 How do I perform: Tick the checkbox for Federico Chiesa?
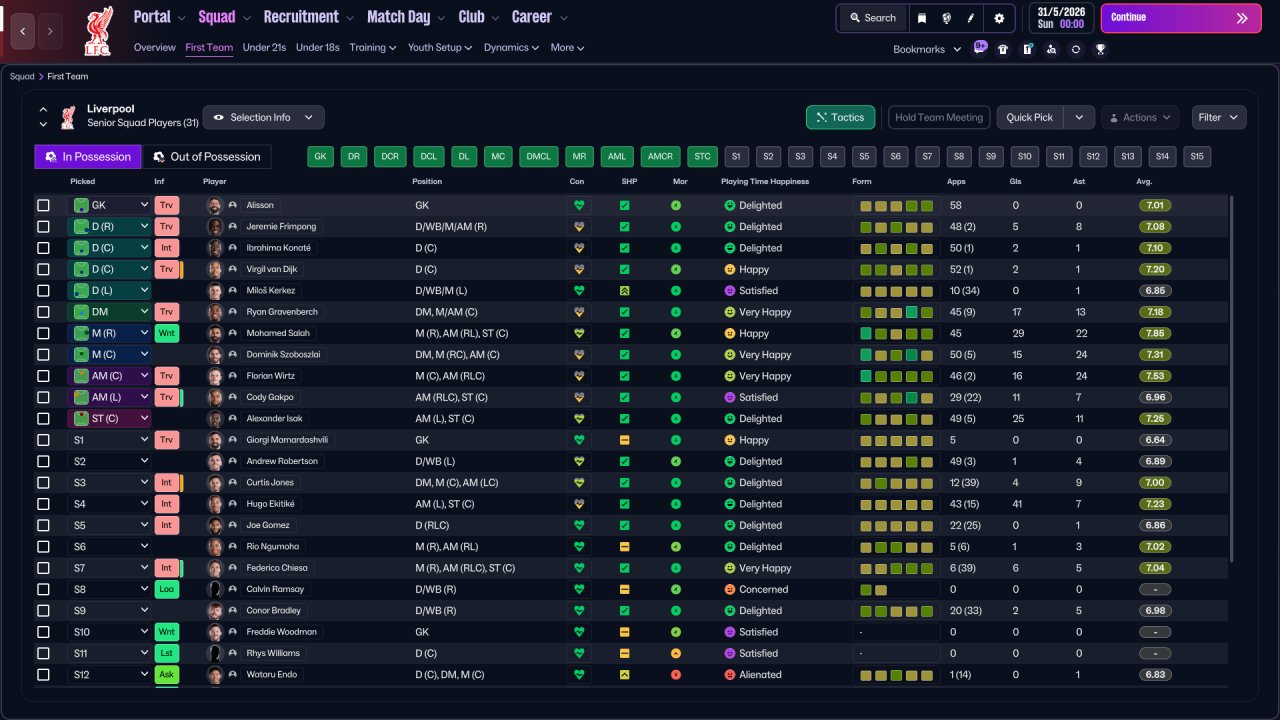pyautogui.click(x=43, y=568)
